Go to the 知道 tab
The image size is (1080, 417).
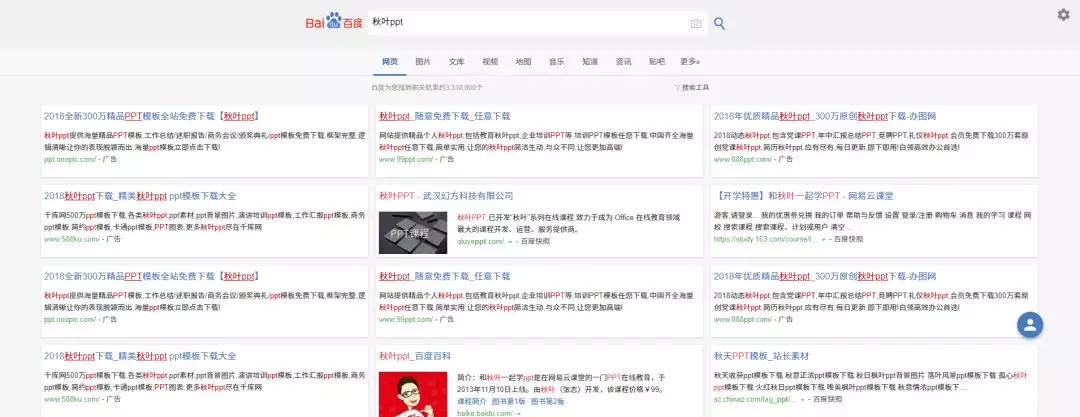(x=590, y=61)
